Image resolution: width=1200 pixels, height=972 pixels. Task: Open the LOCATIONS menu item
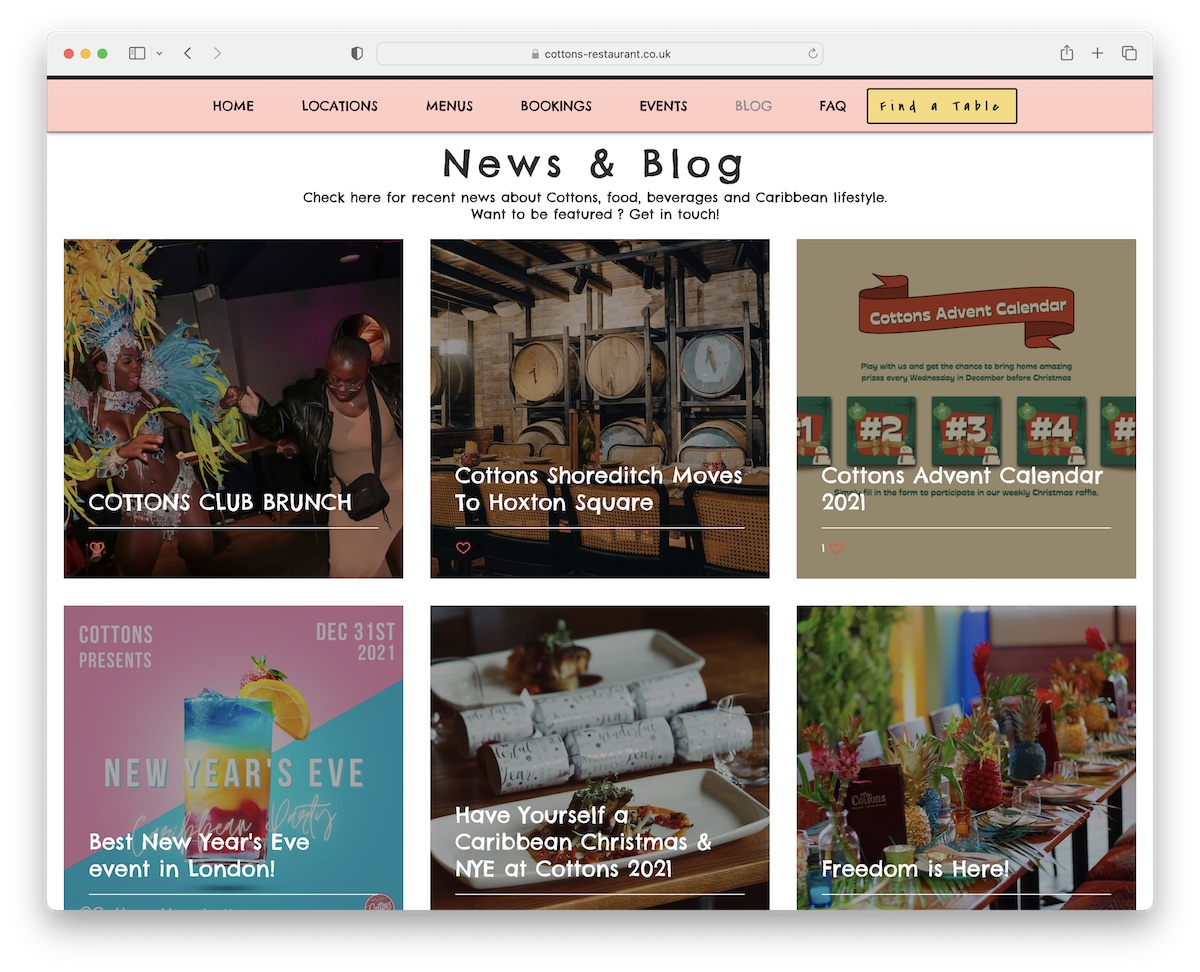point(340,106)
